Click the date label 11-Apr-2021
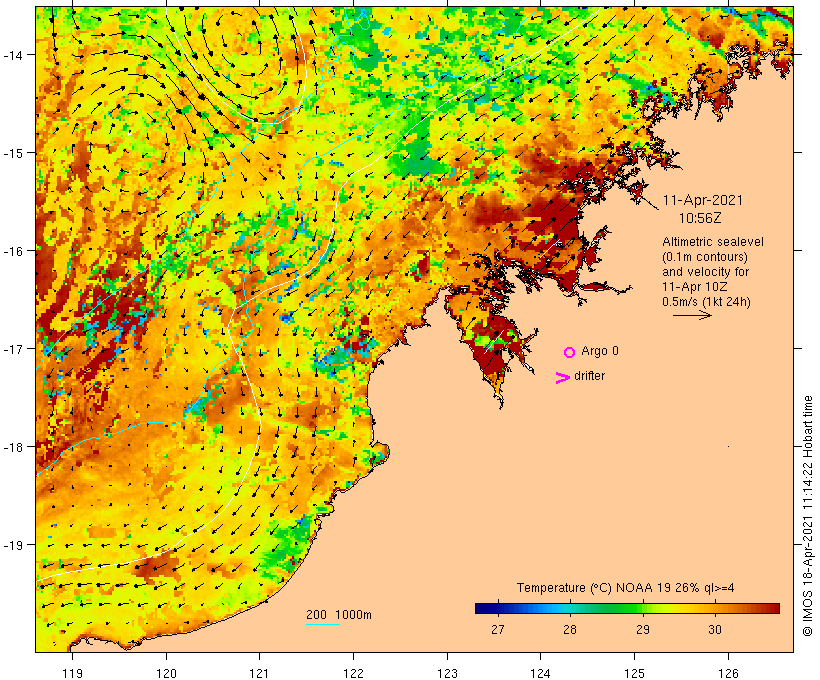820x680 pixels. [703, 200]
